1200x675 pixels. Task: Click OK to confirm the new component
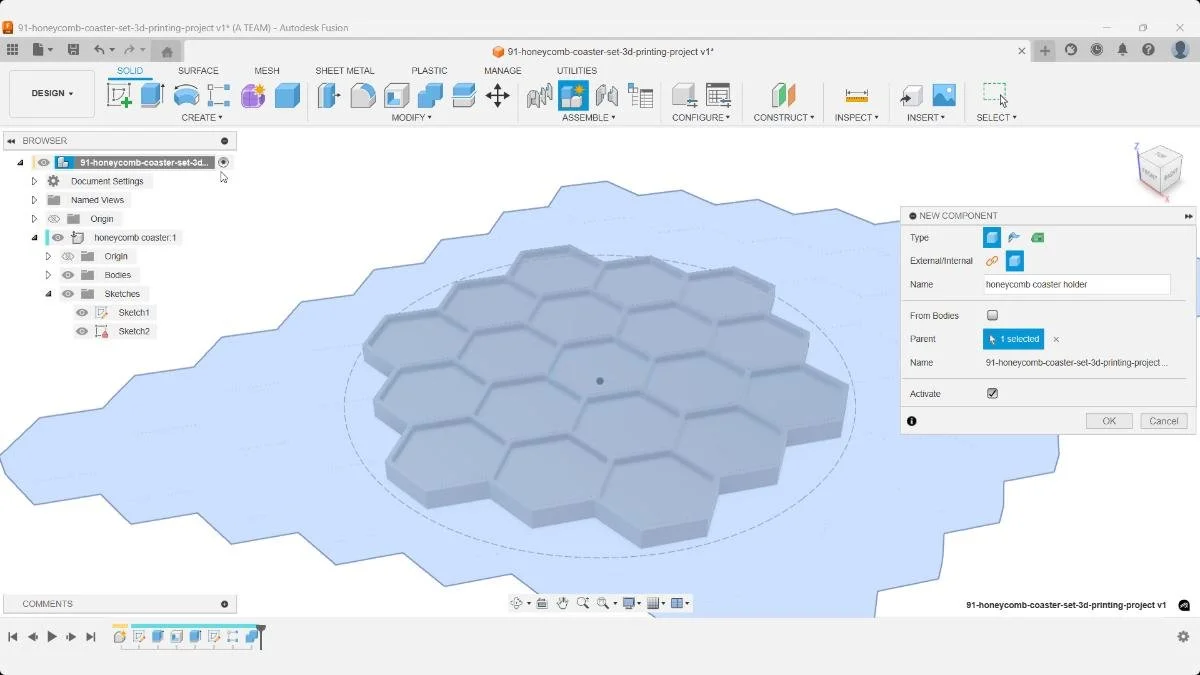point(1108,420)
